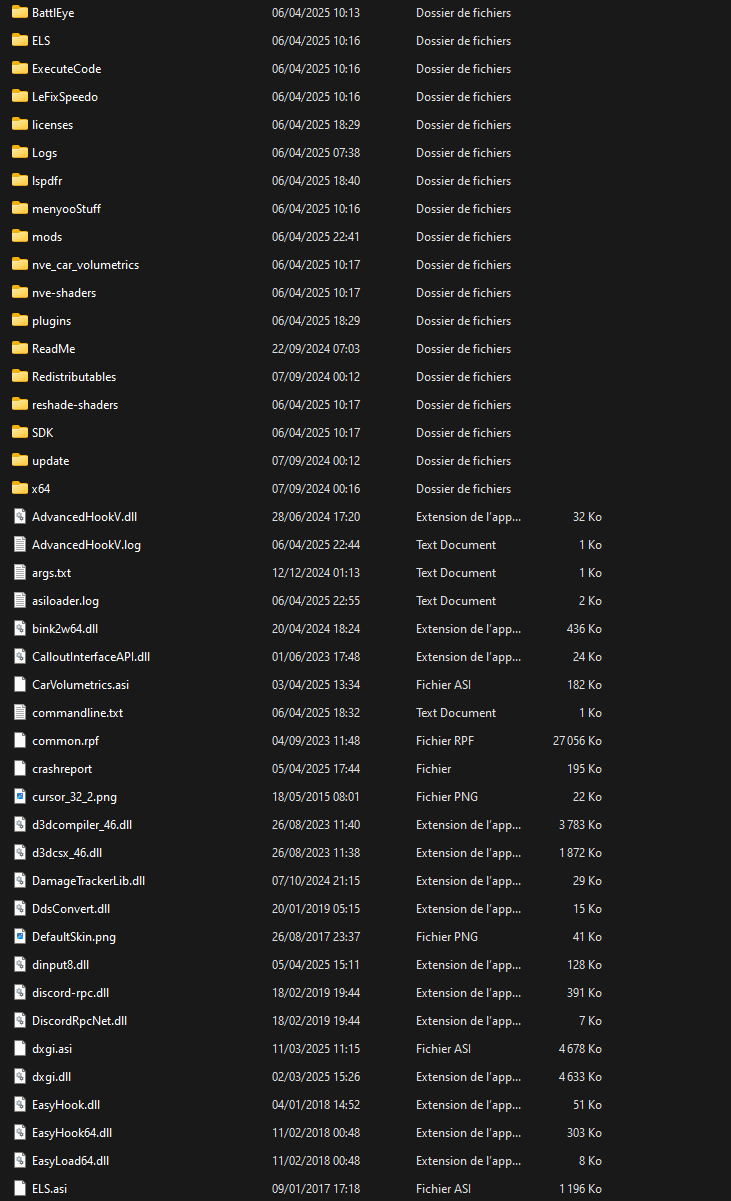Click the AdvancedHookV.log document icon
Image resolution: width=731 pixels, height=1201 pixels.
20,545
